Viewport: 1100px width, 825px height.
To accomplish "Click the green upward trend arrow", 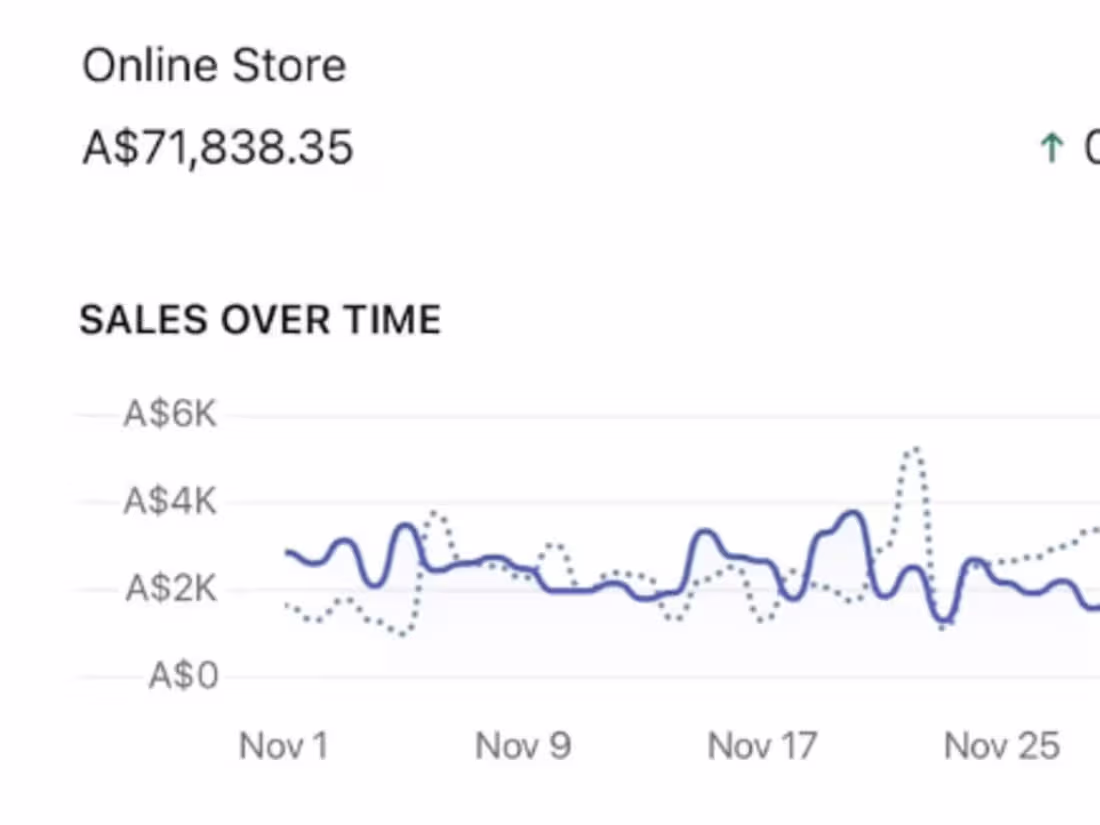I will (1050, 149).
